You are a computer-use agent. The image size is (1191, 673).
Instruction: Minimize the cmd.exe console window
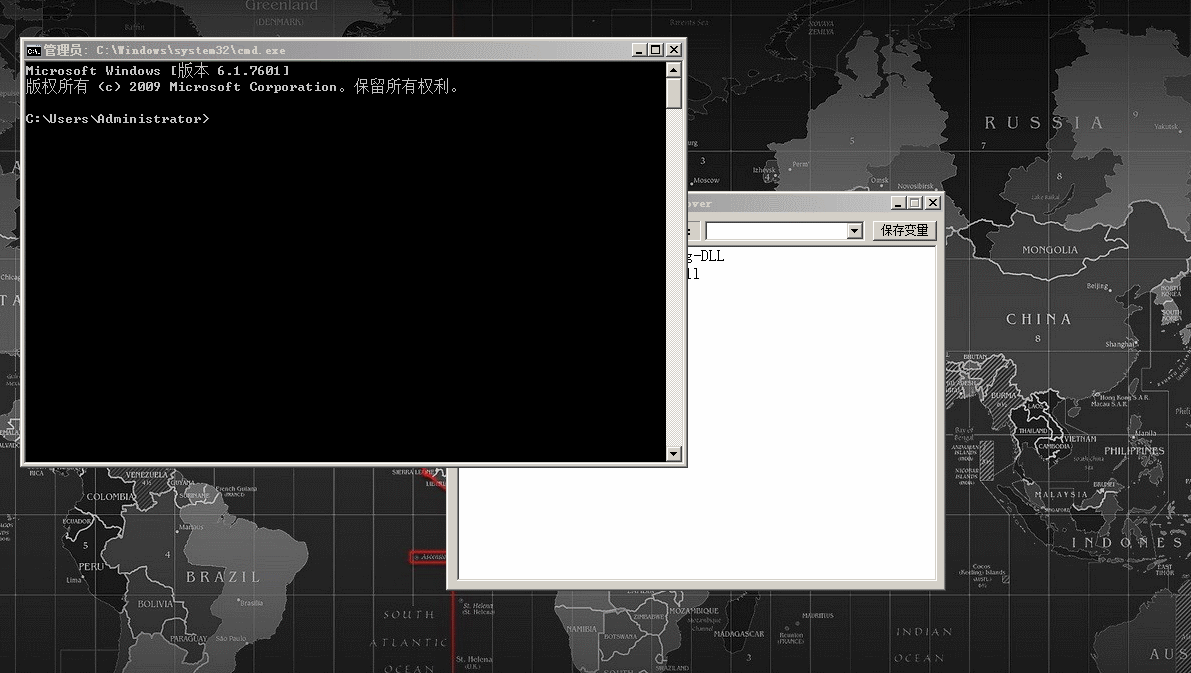639,49
